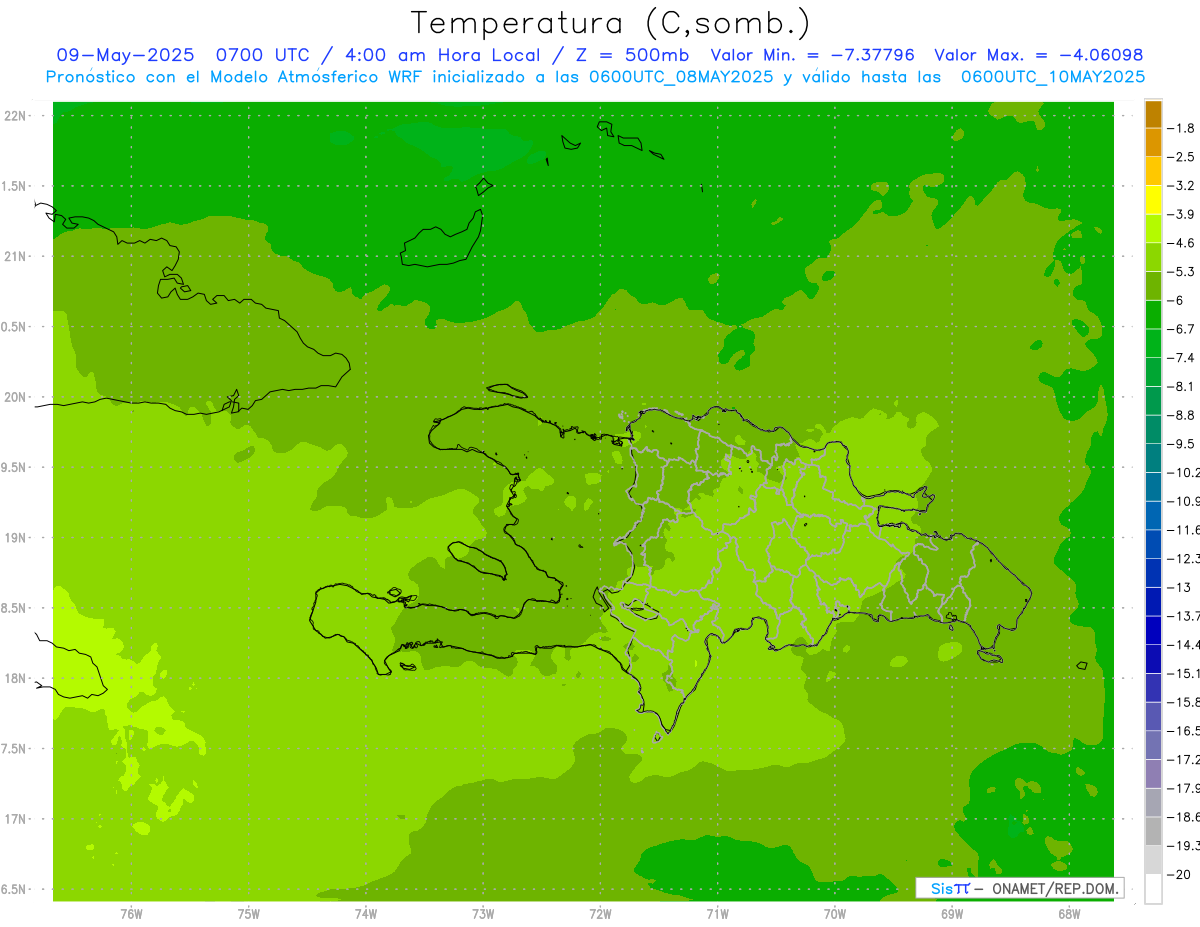Click the '68W' longitude label
The image size is (1200, 927).
click(x=1069, y=914)
